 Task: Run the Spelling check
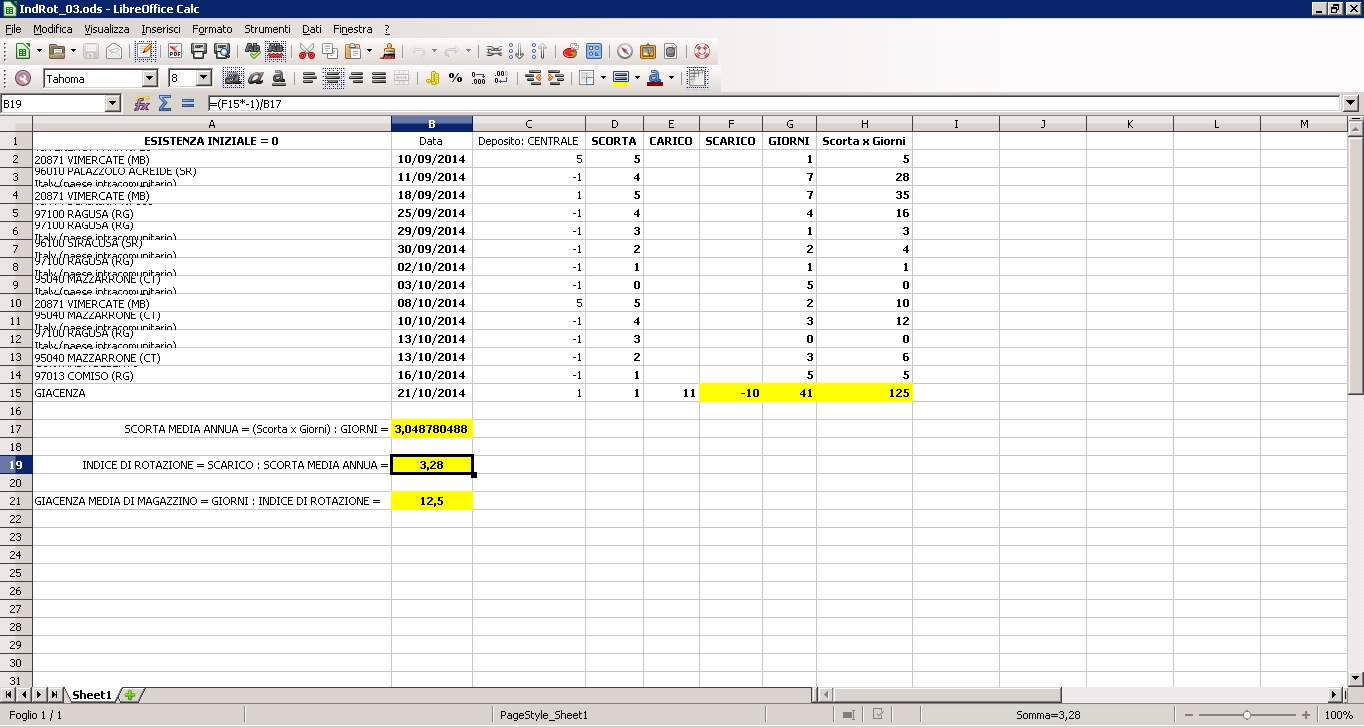coord(252,51)
